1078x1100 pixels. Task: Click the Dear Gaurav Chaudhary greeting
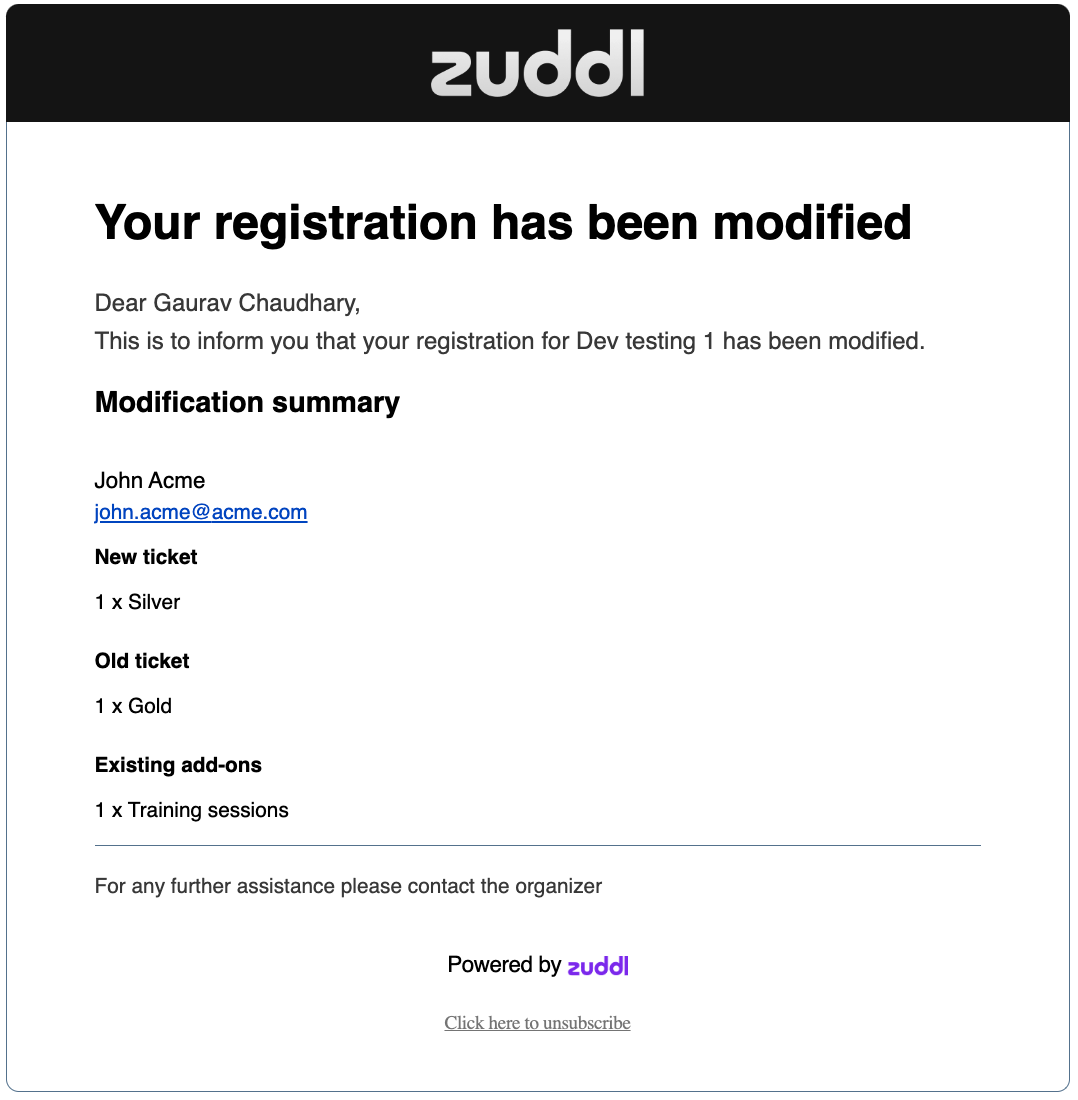click(x=227, y=303)
